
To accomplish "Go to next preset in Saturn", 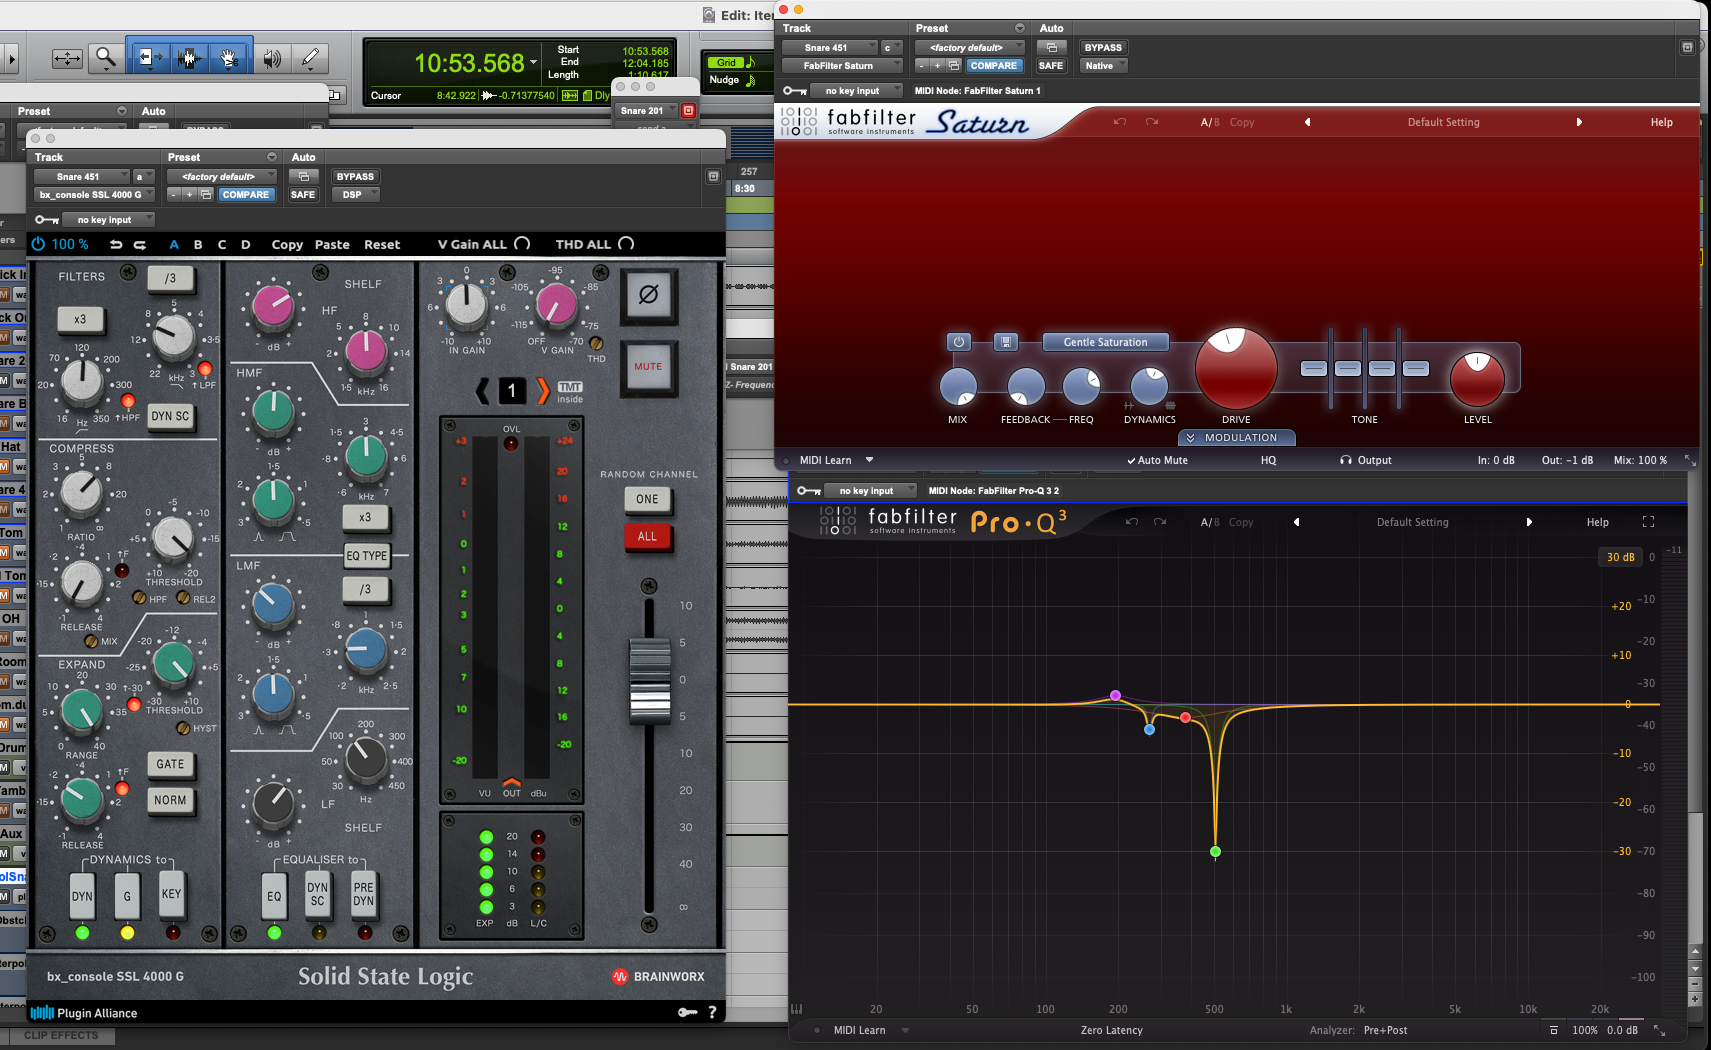I will [x=1579, y=122].
